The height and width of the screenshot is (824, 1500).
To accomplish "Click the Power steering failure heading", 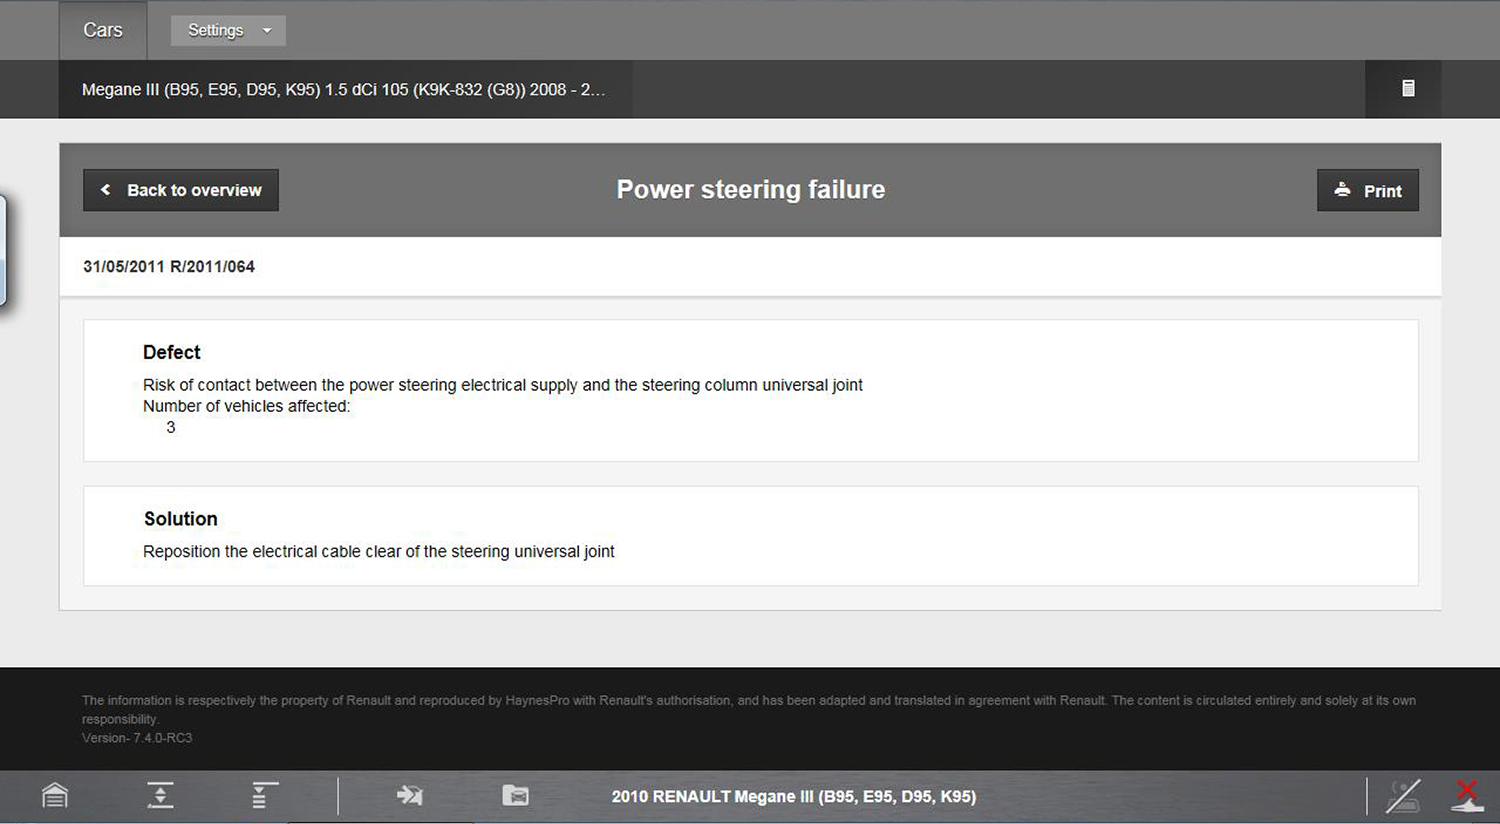I will [x=750, y=190].
